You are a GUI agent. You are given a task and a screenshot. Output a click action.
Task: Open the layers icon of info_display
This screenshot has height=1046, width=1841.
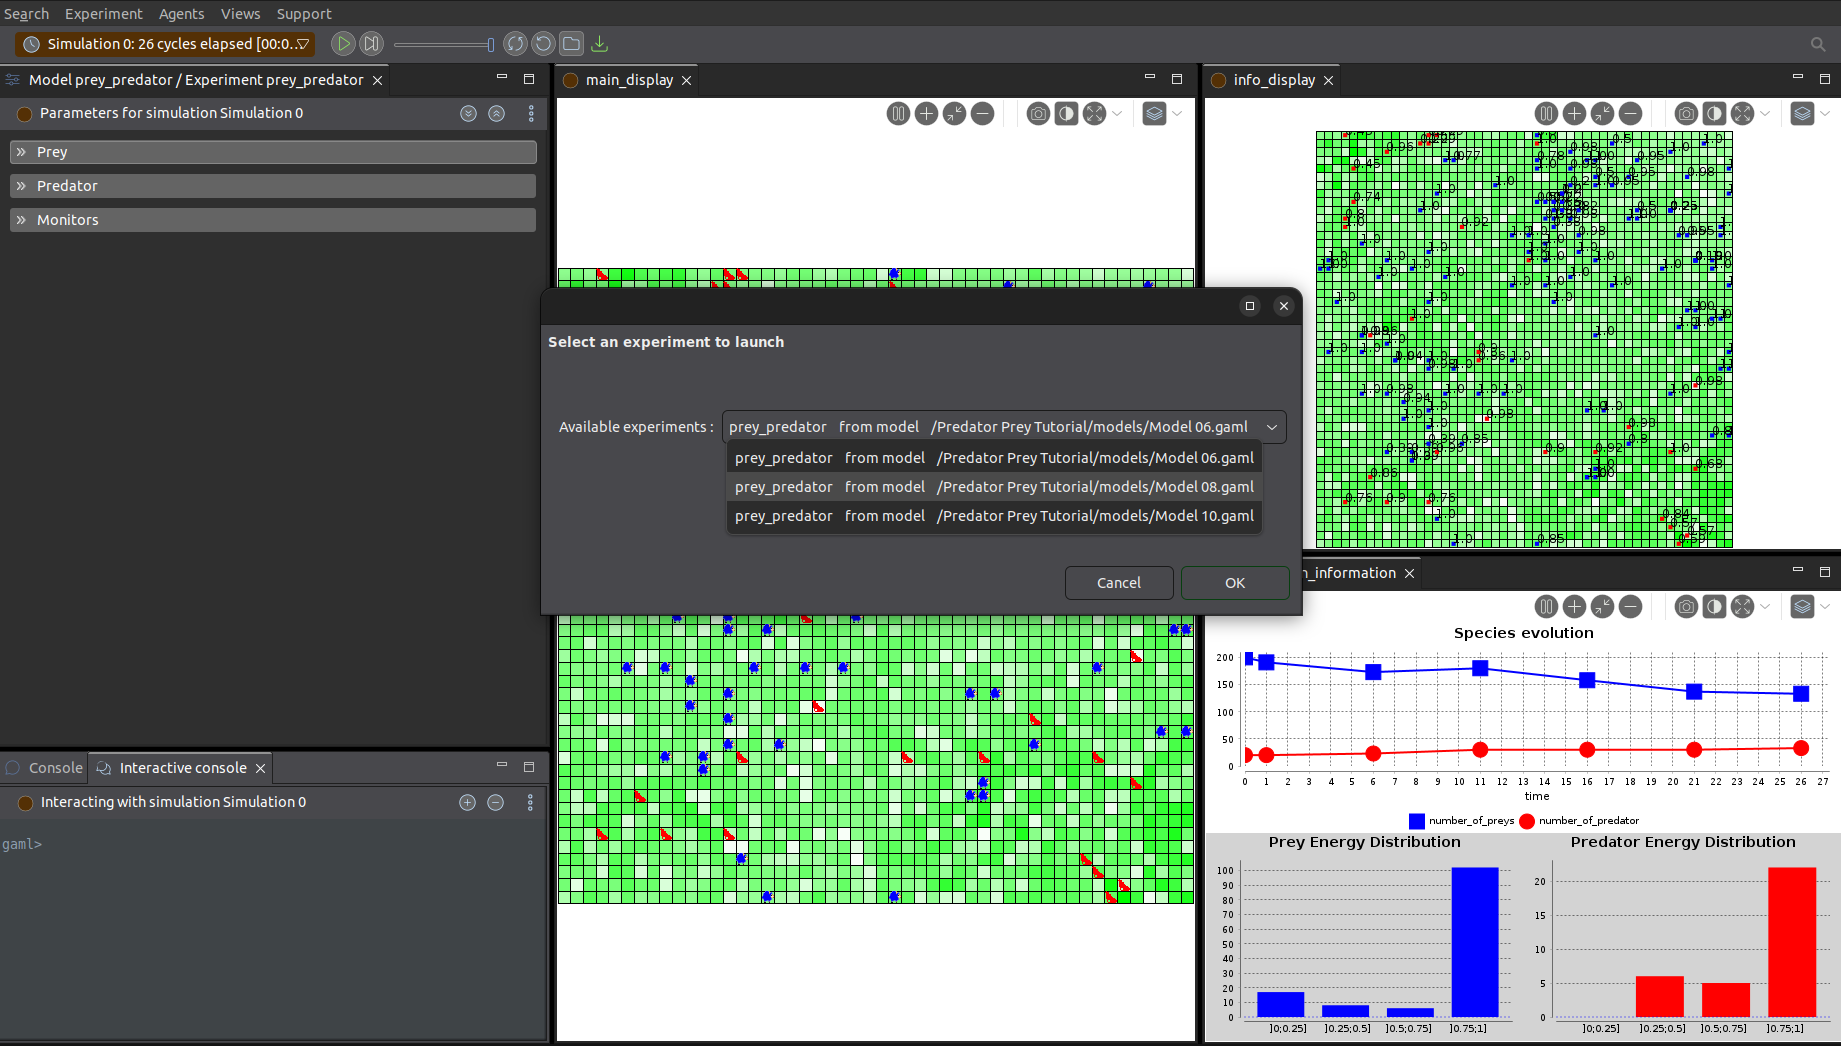pos(1802,114)
